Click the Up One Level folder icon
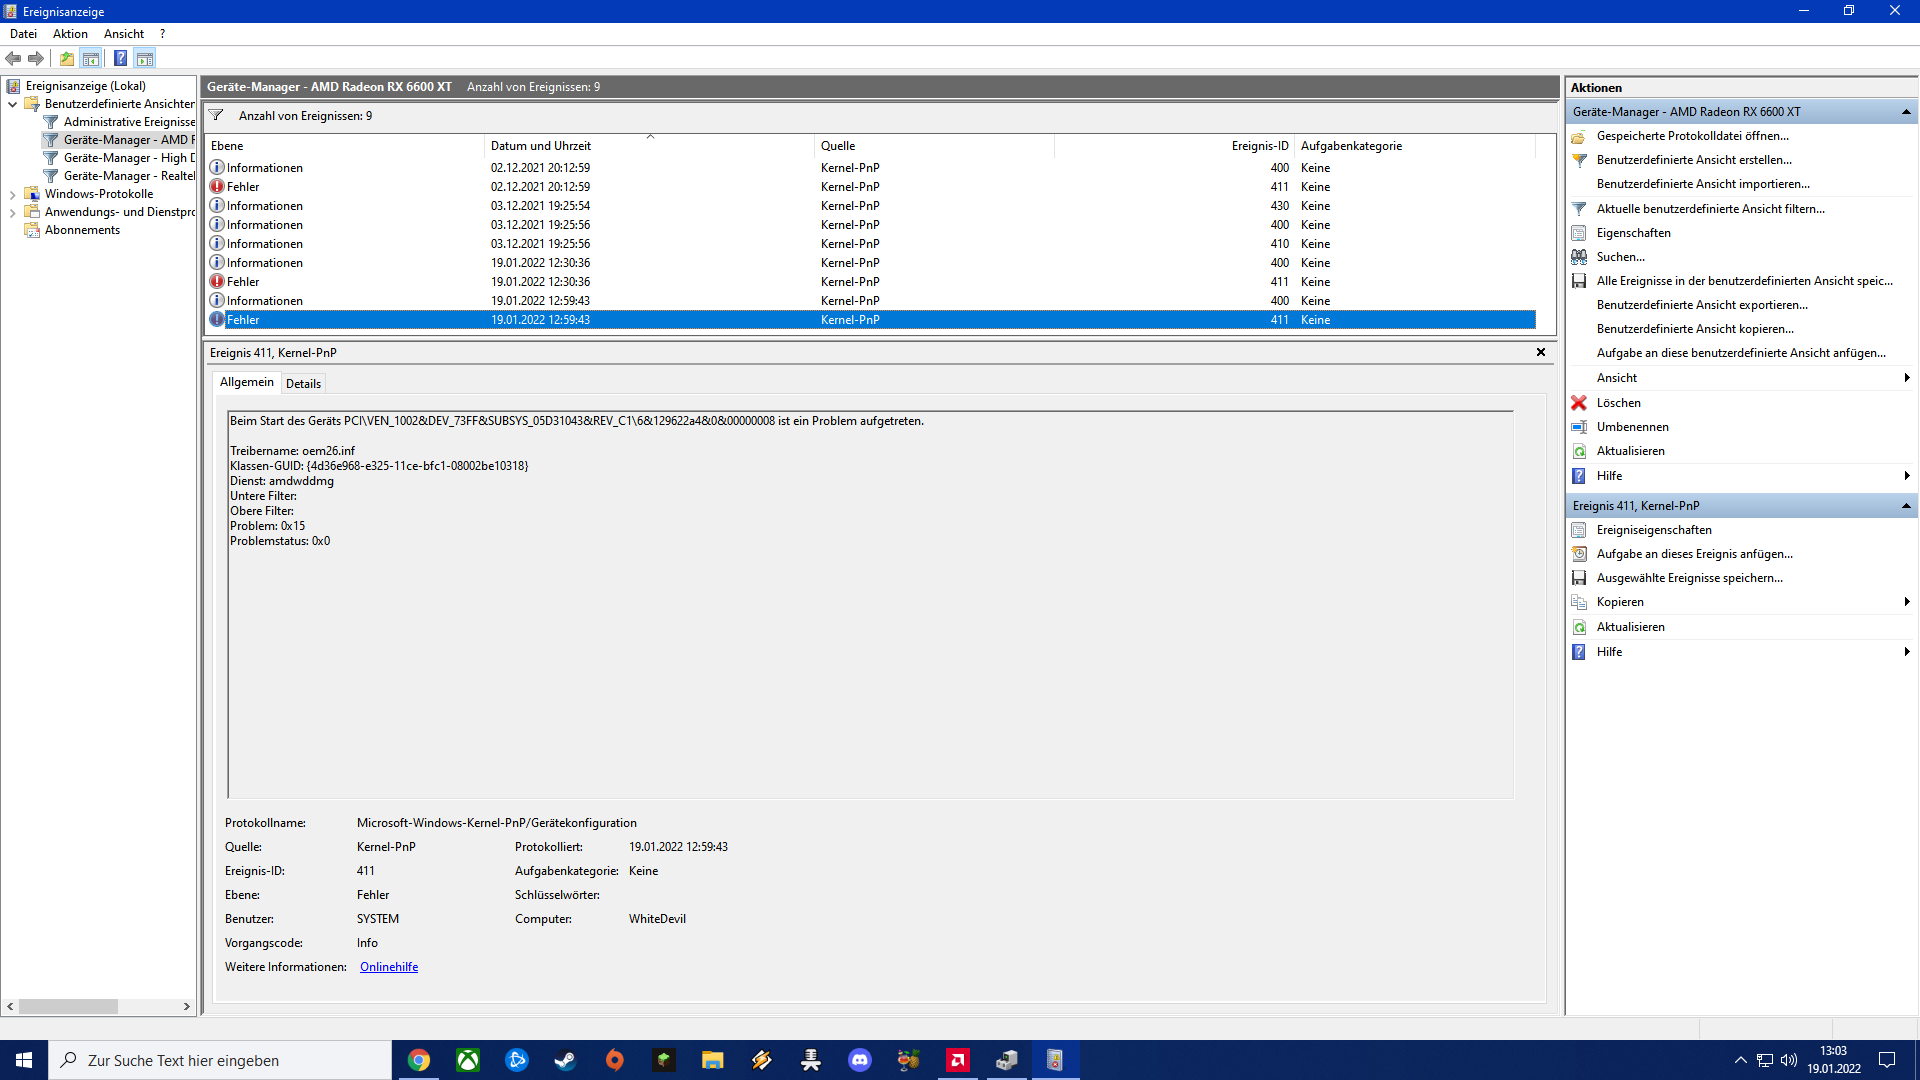Image resolution: width=1920 pixels, height=1080 pixels. tap(67, 59)
